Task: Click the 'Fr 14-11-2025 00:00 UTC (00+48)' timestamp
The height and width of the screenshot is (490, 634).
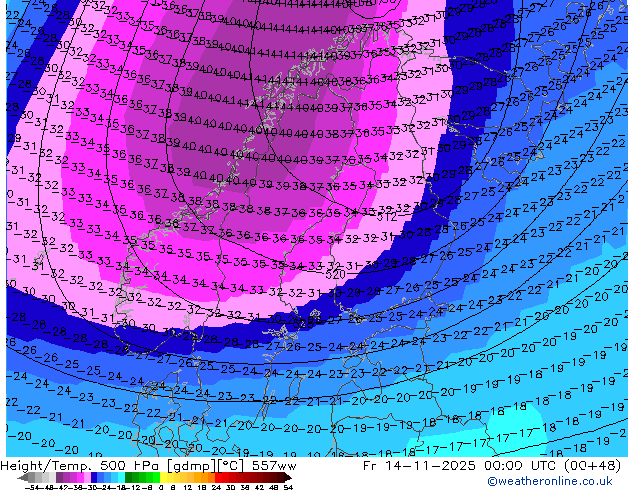Action: click(492, 466)
